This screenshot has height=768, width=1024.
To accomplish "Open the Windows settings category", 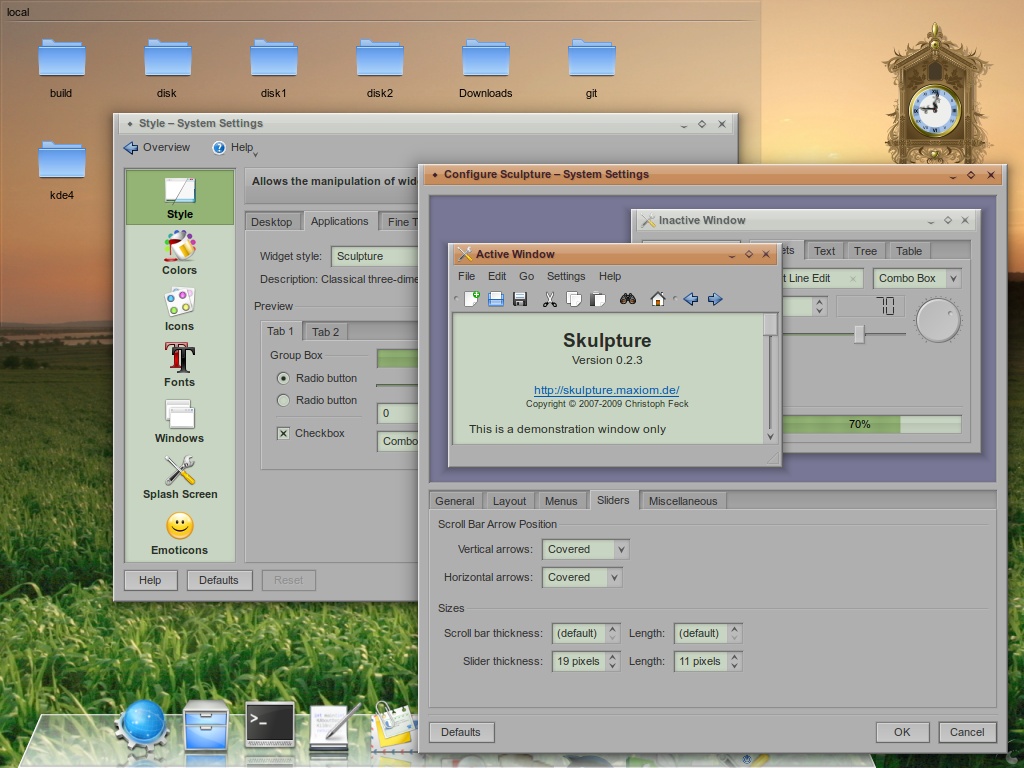I will (180, 422).
